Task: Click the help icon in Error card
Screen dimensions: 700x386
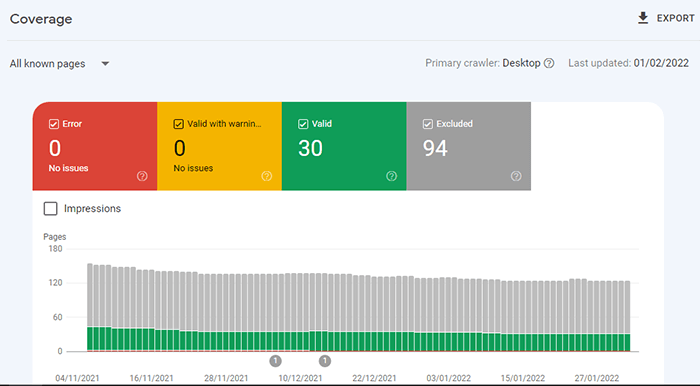Action: (x=142, y=176)
